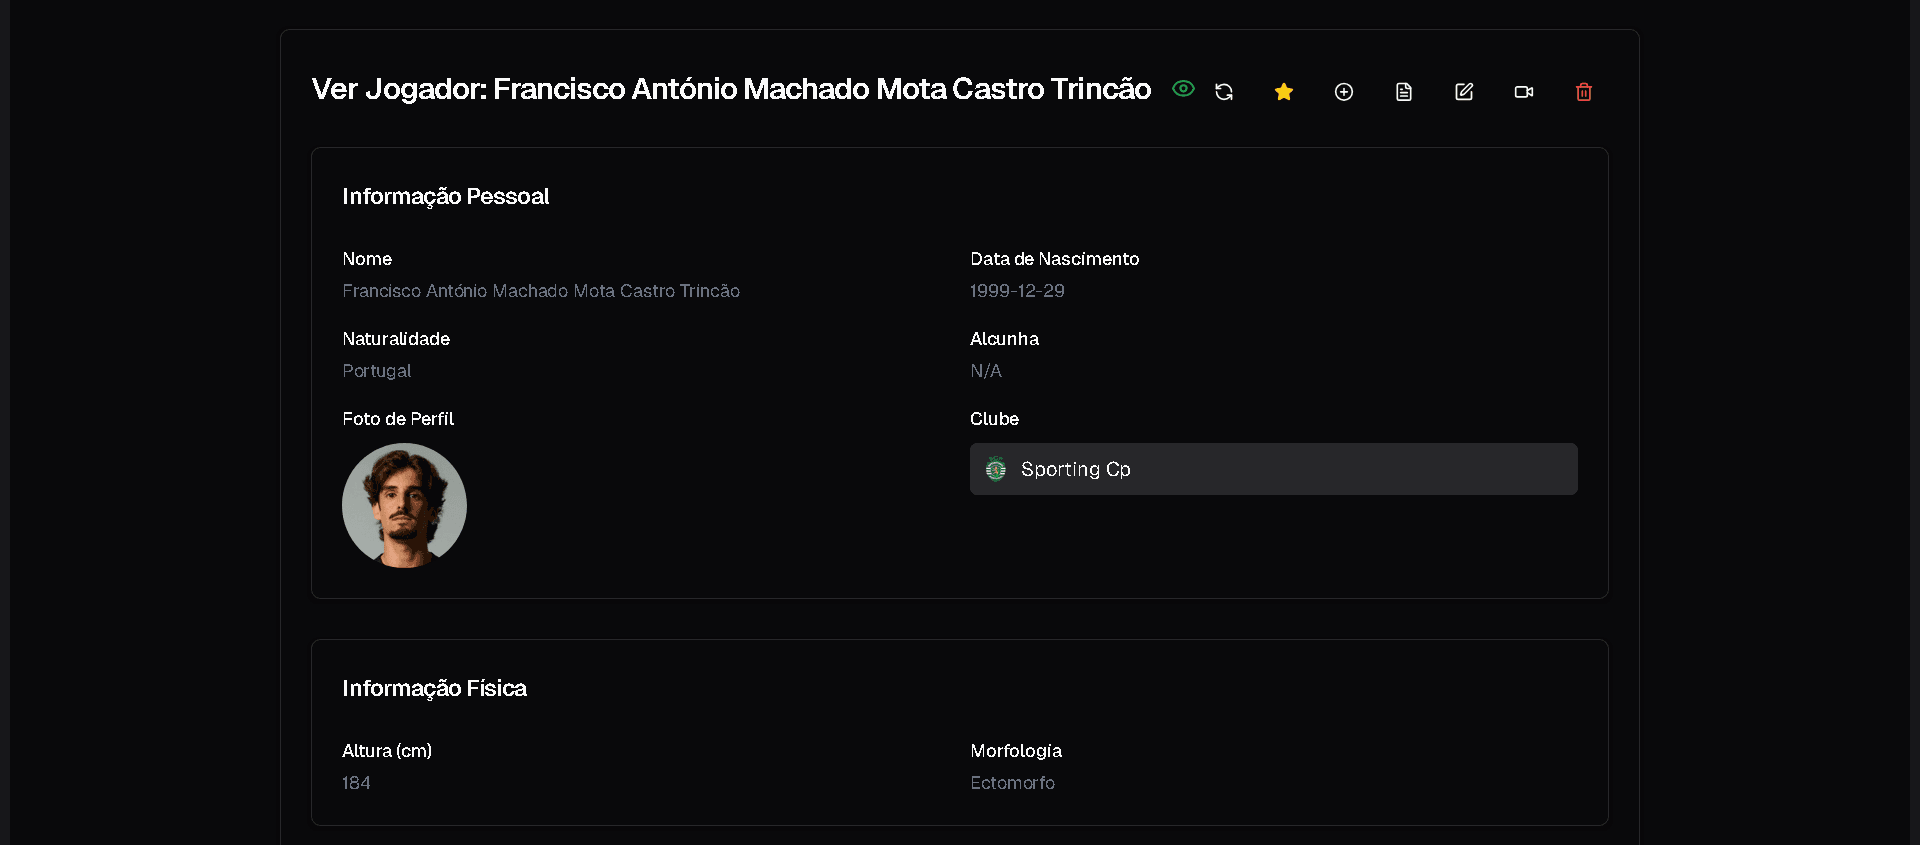Click the Informação Pessoal section heading
This screenshot has width=1920, height=845.
point(445,196)
